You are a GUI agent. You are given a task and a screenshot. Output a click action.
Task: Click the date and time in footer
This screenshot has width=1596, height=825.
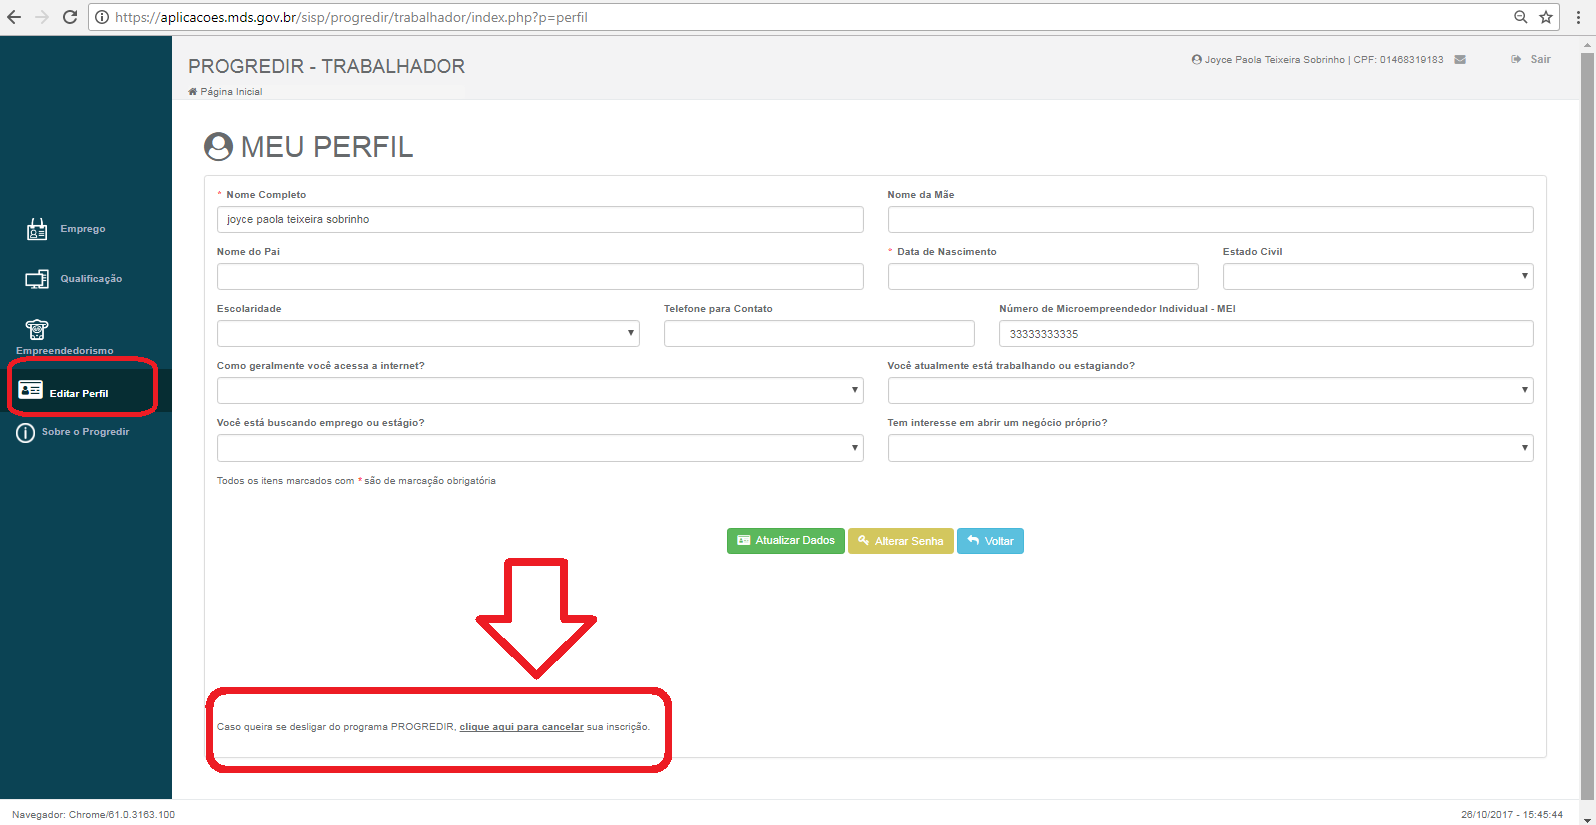(x=1511, y=815)
